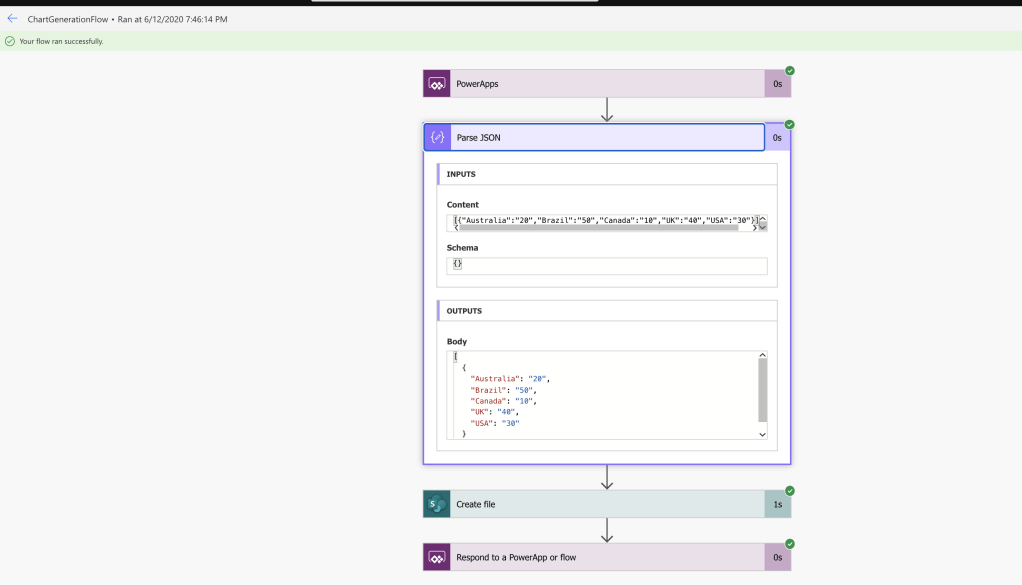
Task: Click the Respond to a PowerApp step icon
Action: point(437,557)
